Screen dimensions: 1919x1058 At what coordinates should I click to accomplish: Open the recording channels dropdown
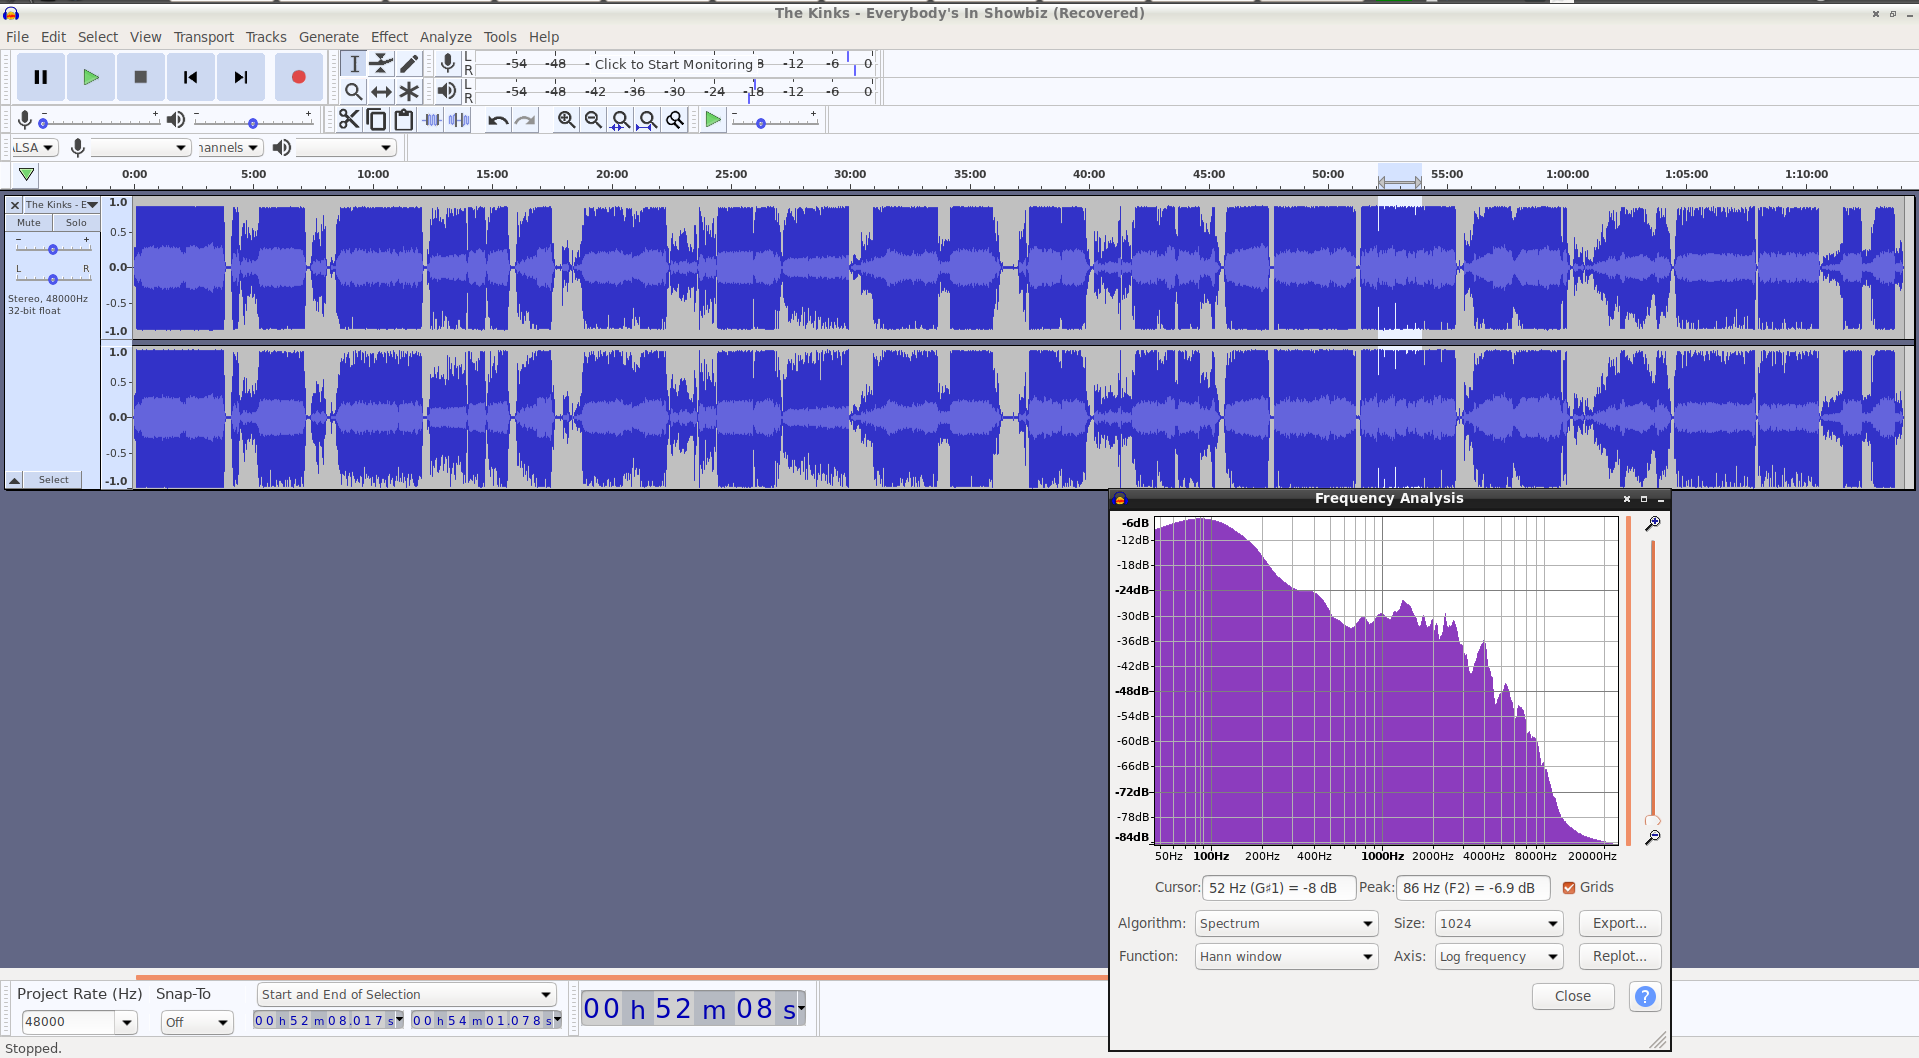click(230, 147)
